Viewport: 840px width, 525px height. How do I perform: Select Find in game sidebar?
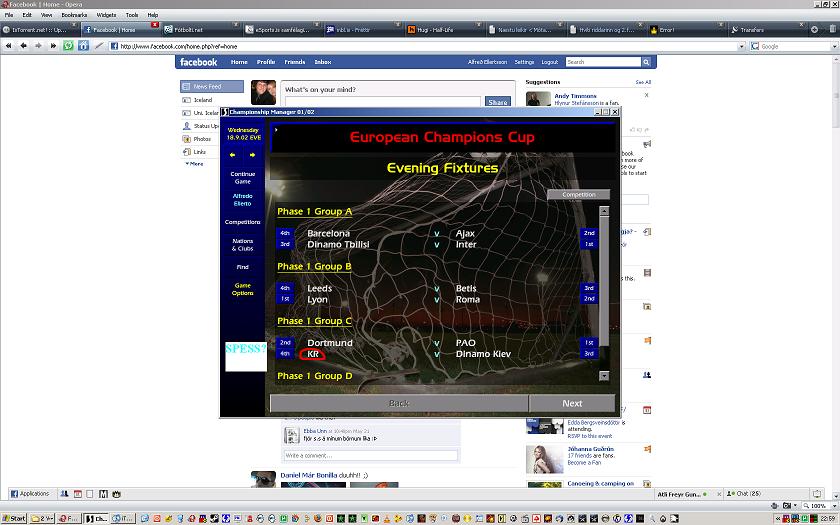point(243,267)
